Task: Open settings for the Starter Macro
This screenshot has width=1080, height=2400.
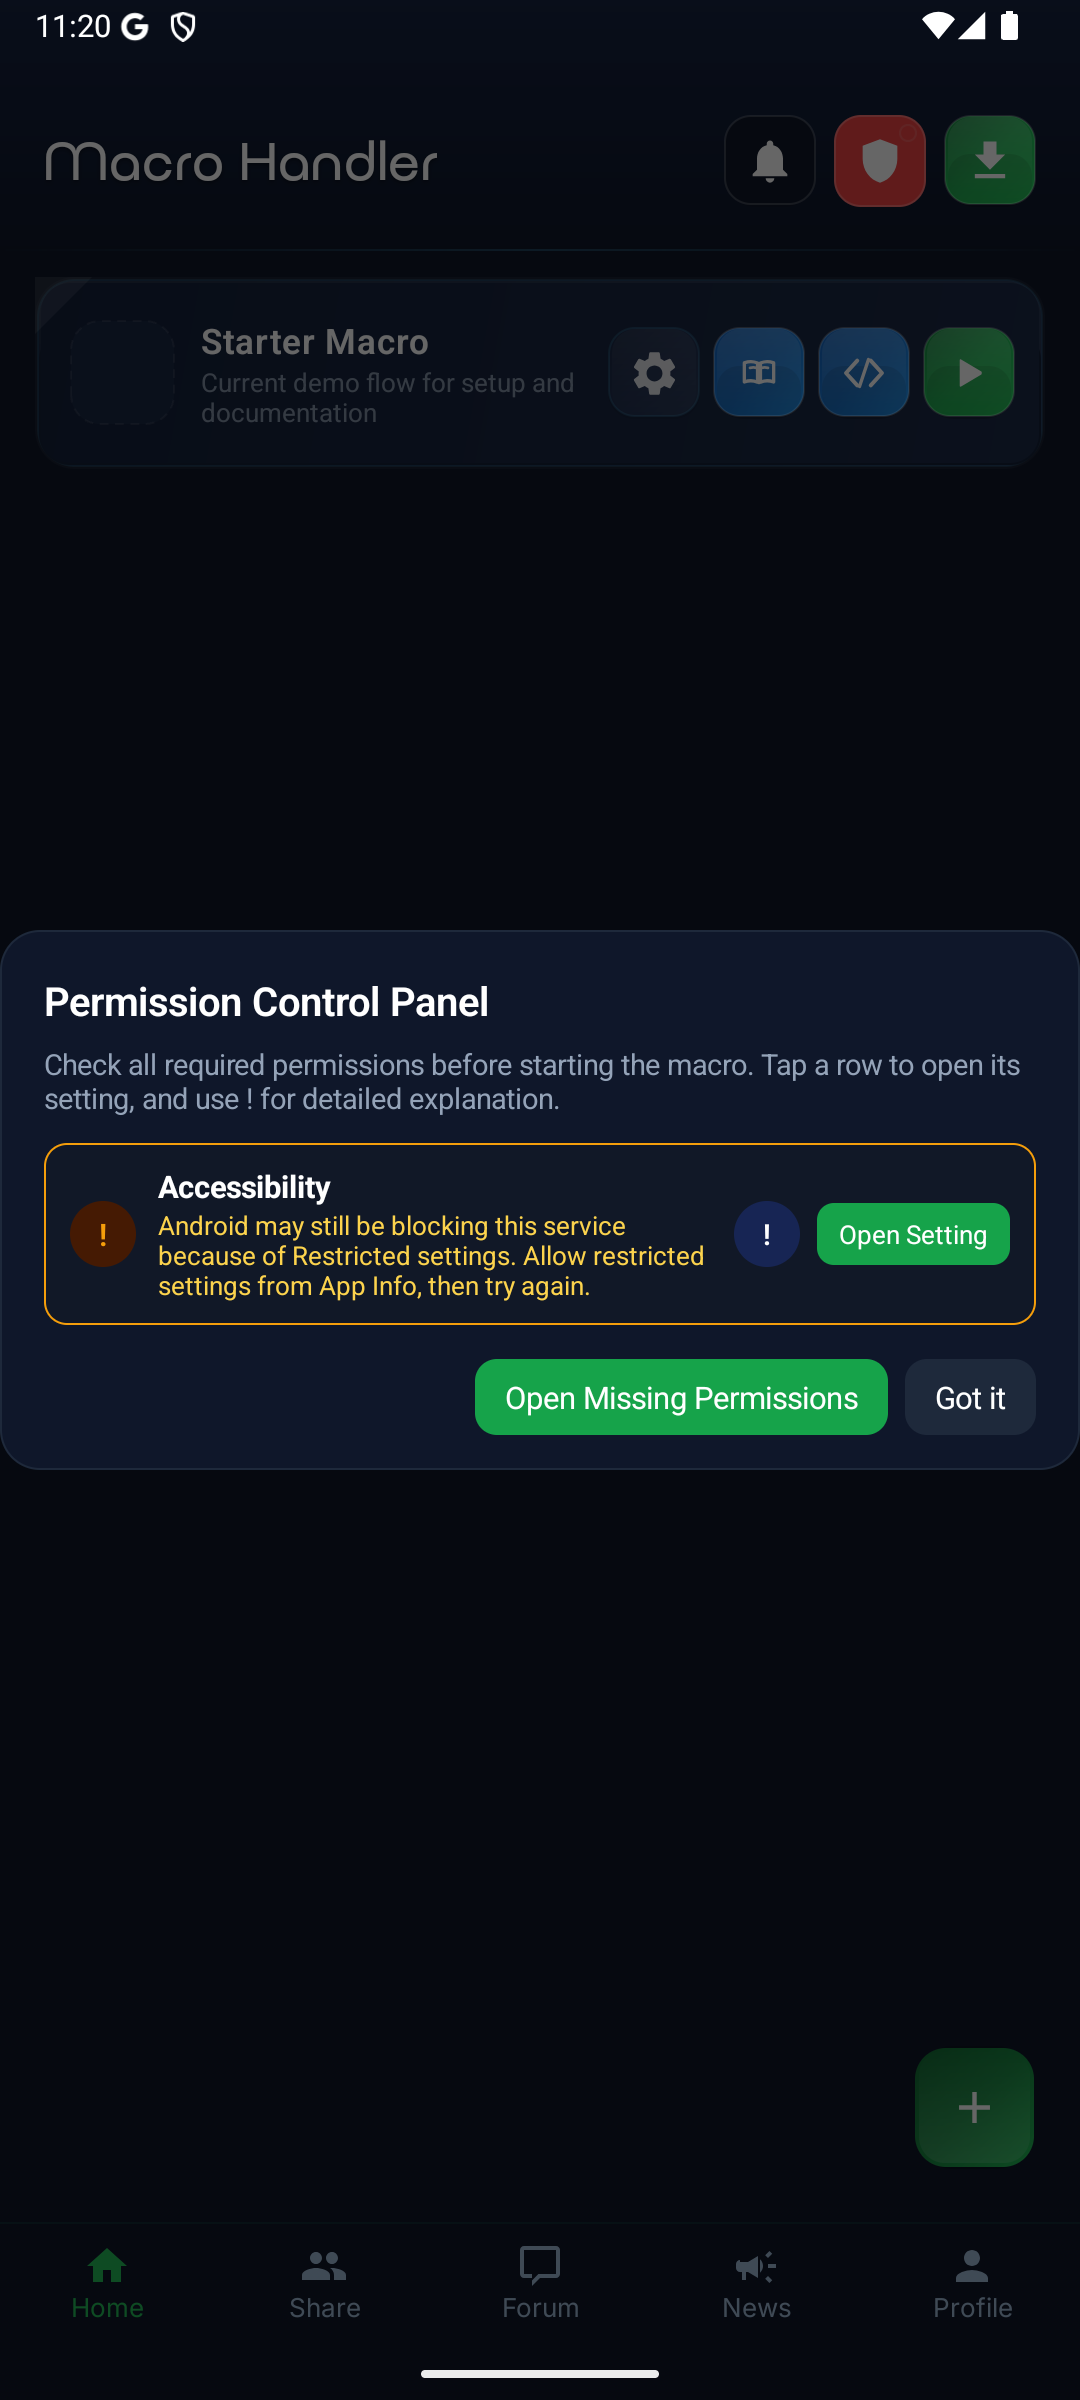Action: point(653,372)
